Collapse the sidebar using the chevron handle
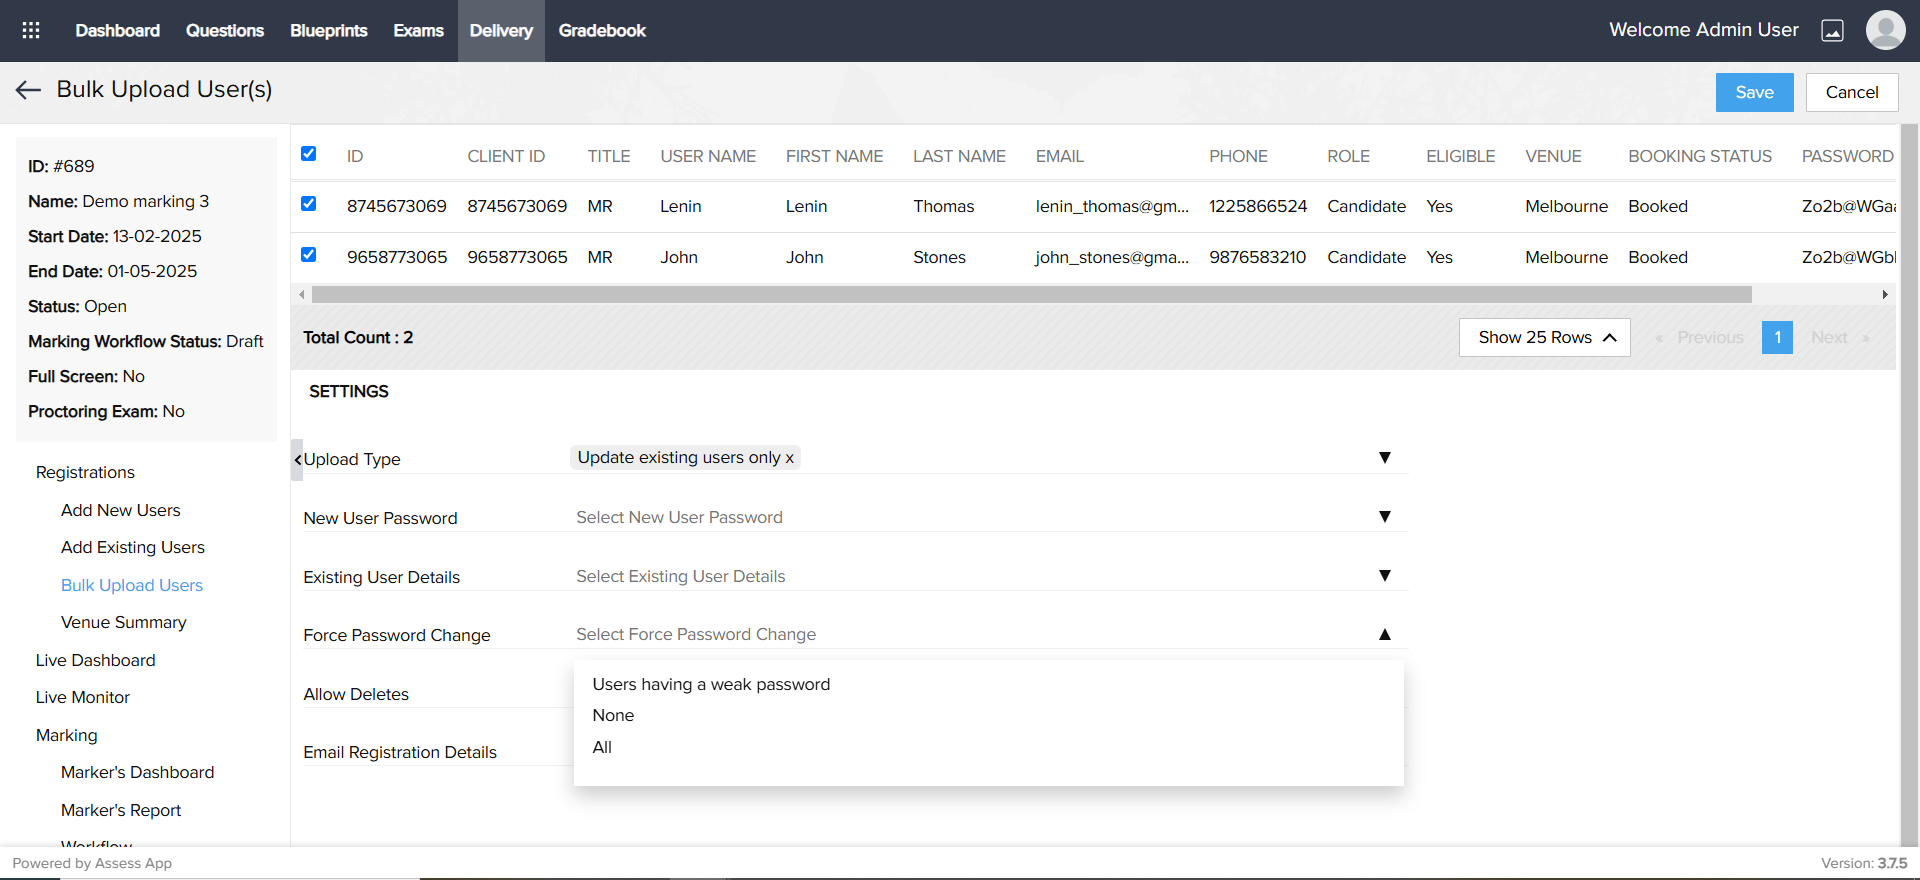Viewport: 1920px width, 880px height. coord(297,460)
